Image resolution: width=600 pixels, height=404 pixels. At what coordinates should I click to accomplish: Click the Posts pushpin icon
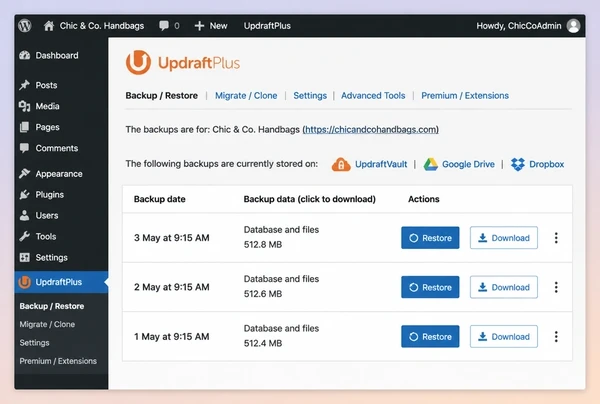coord(25,85)
